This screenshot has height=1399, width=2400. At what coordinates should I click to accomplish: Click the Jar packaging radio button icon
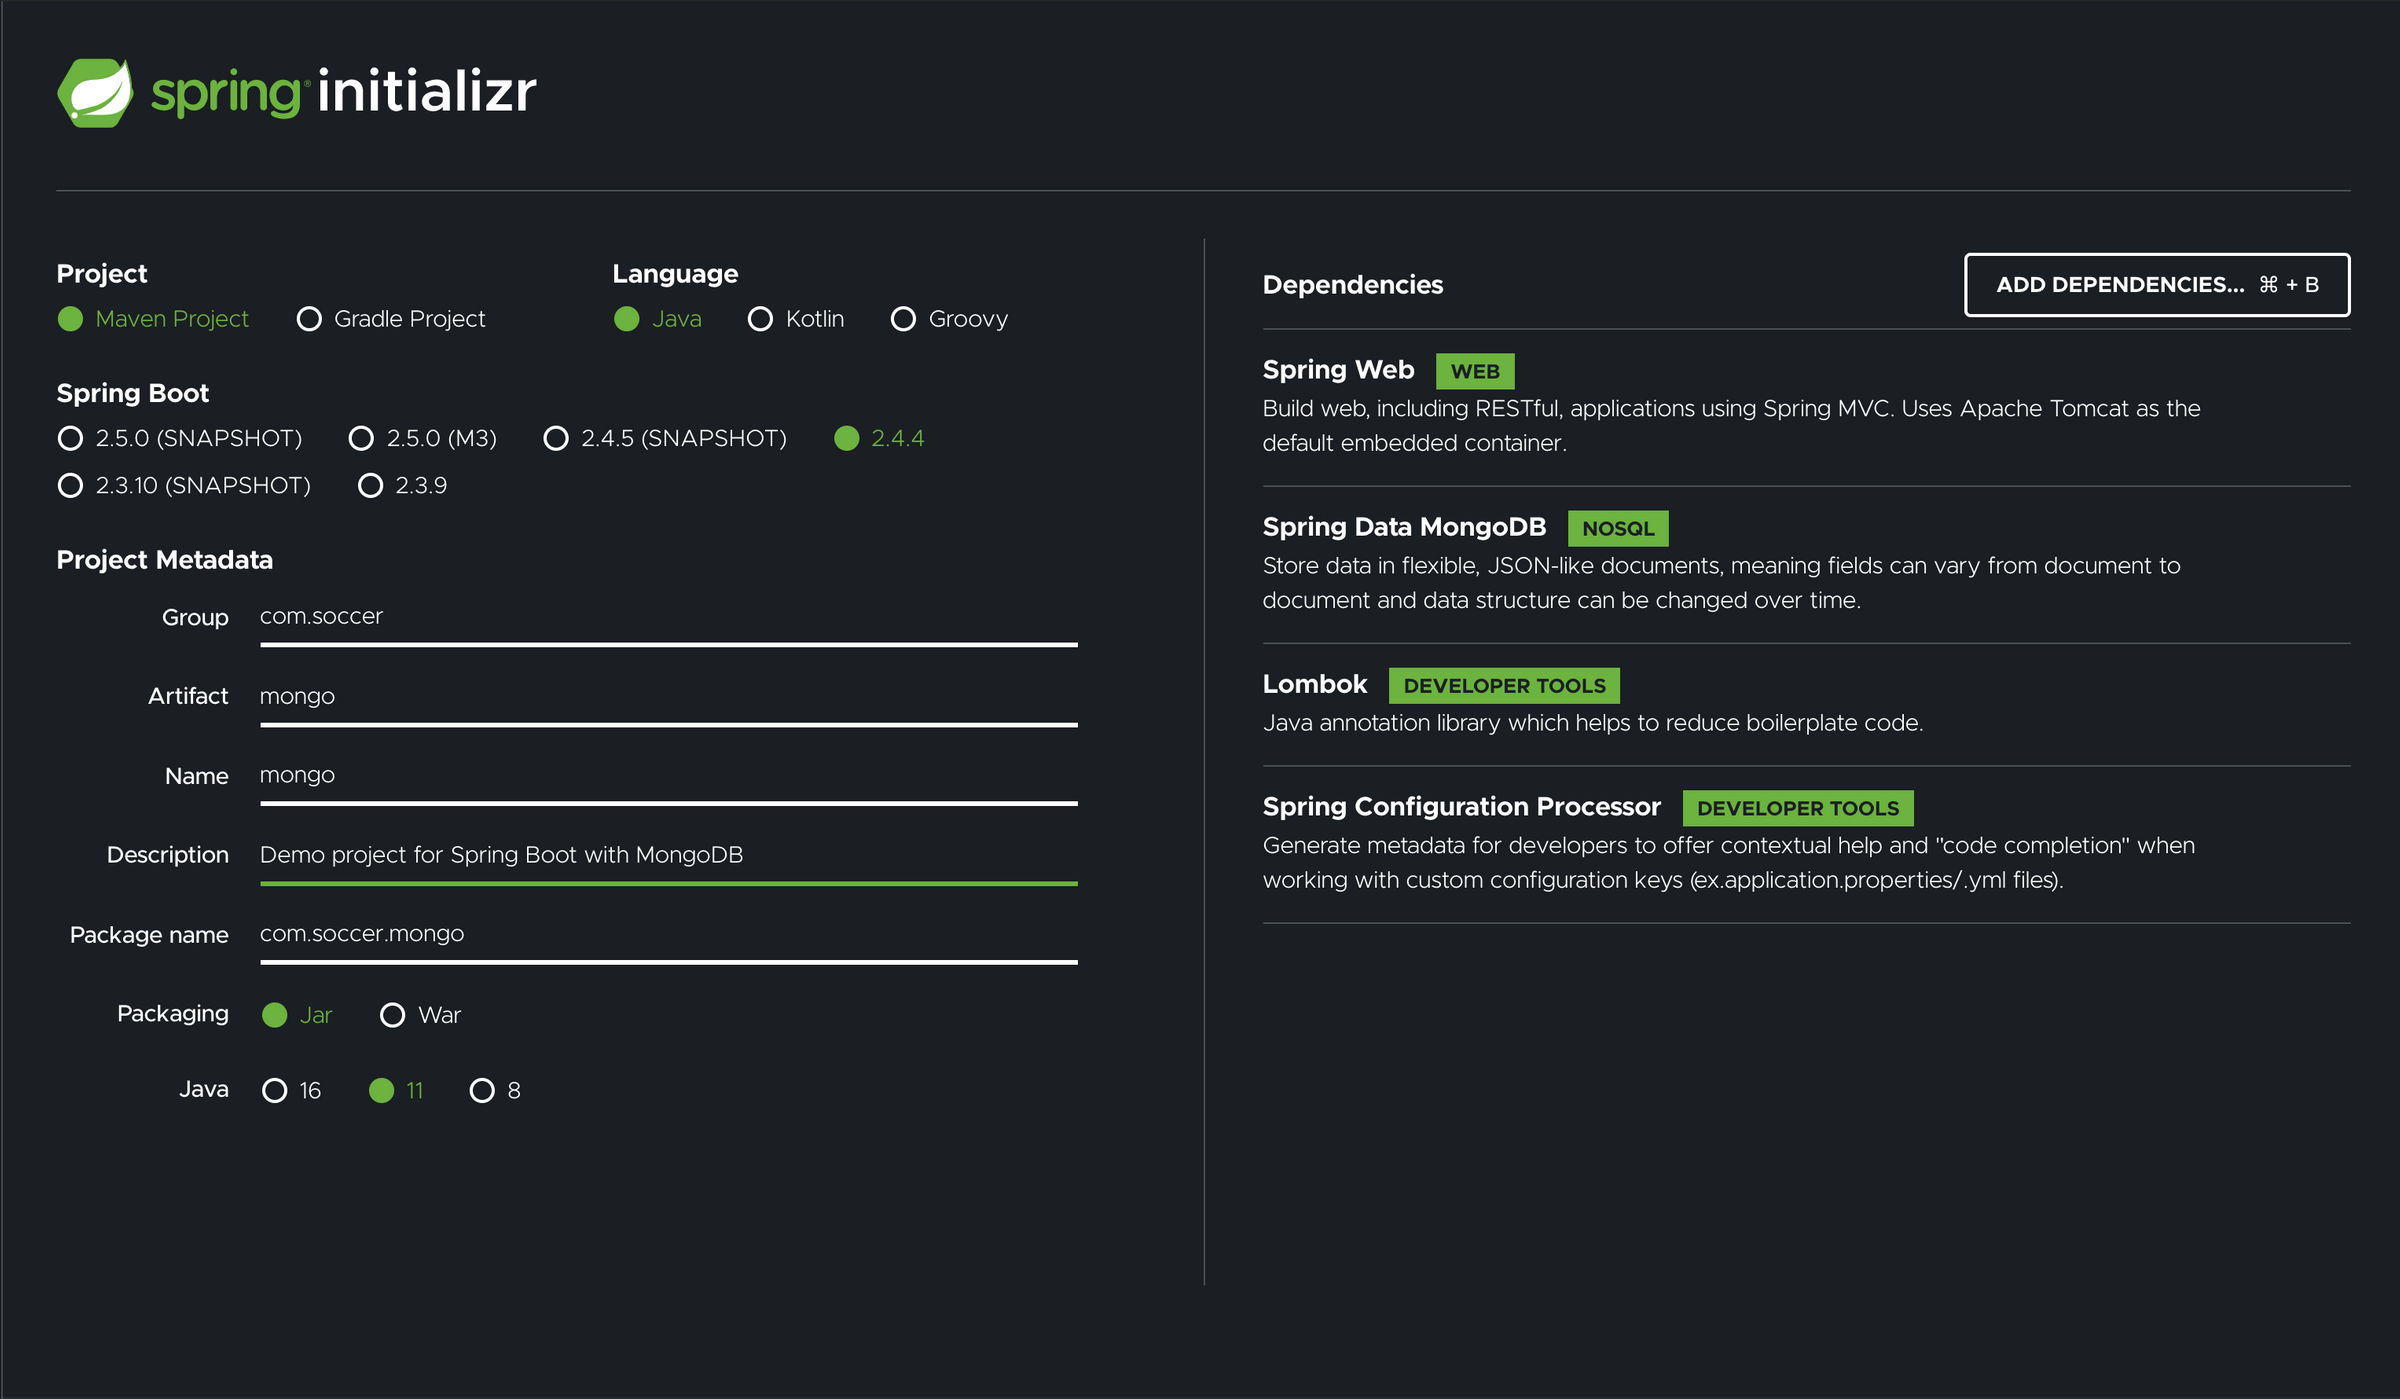coord(271,1014)
